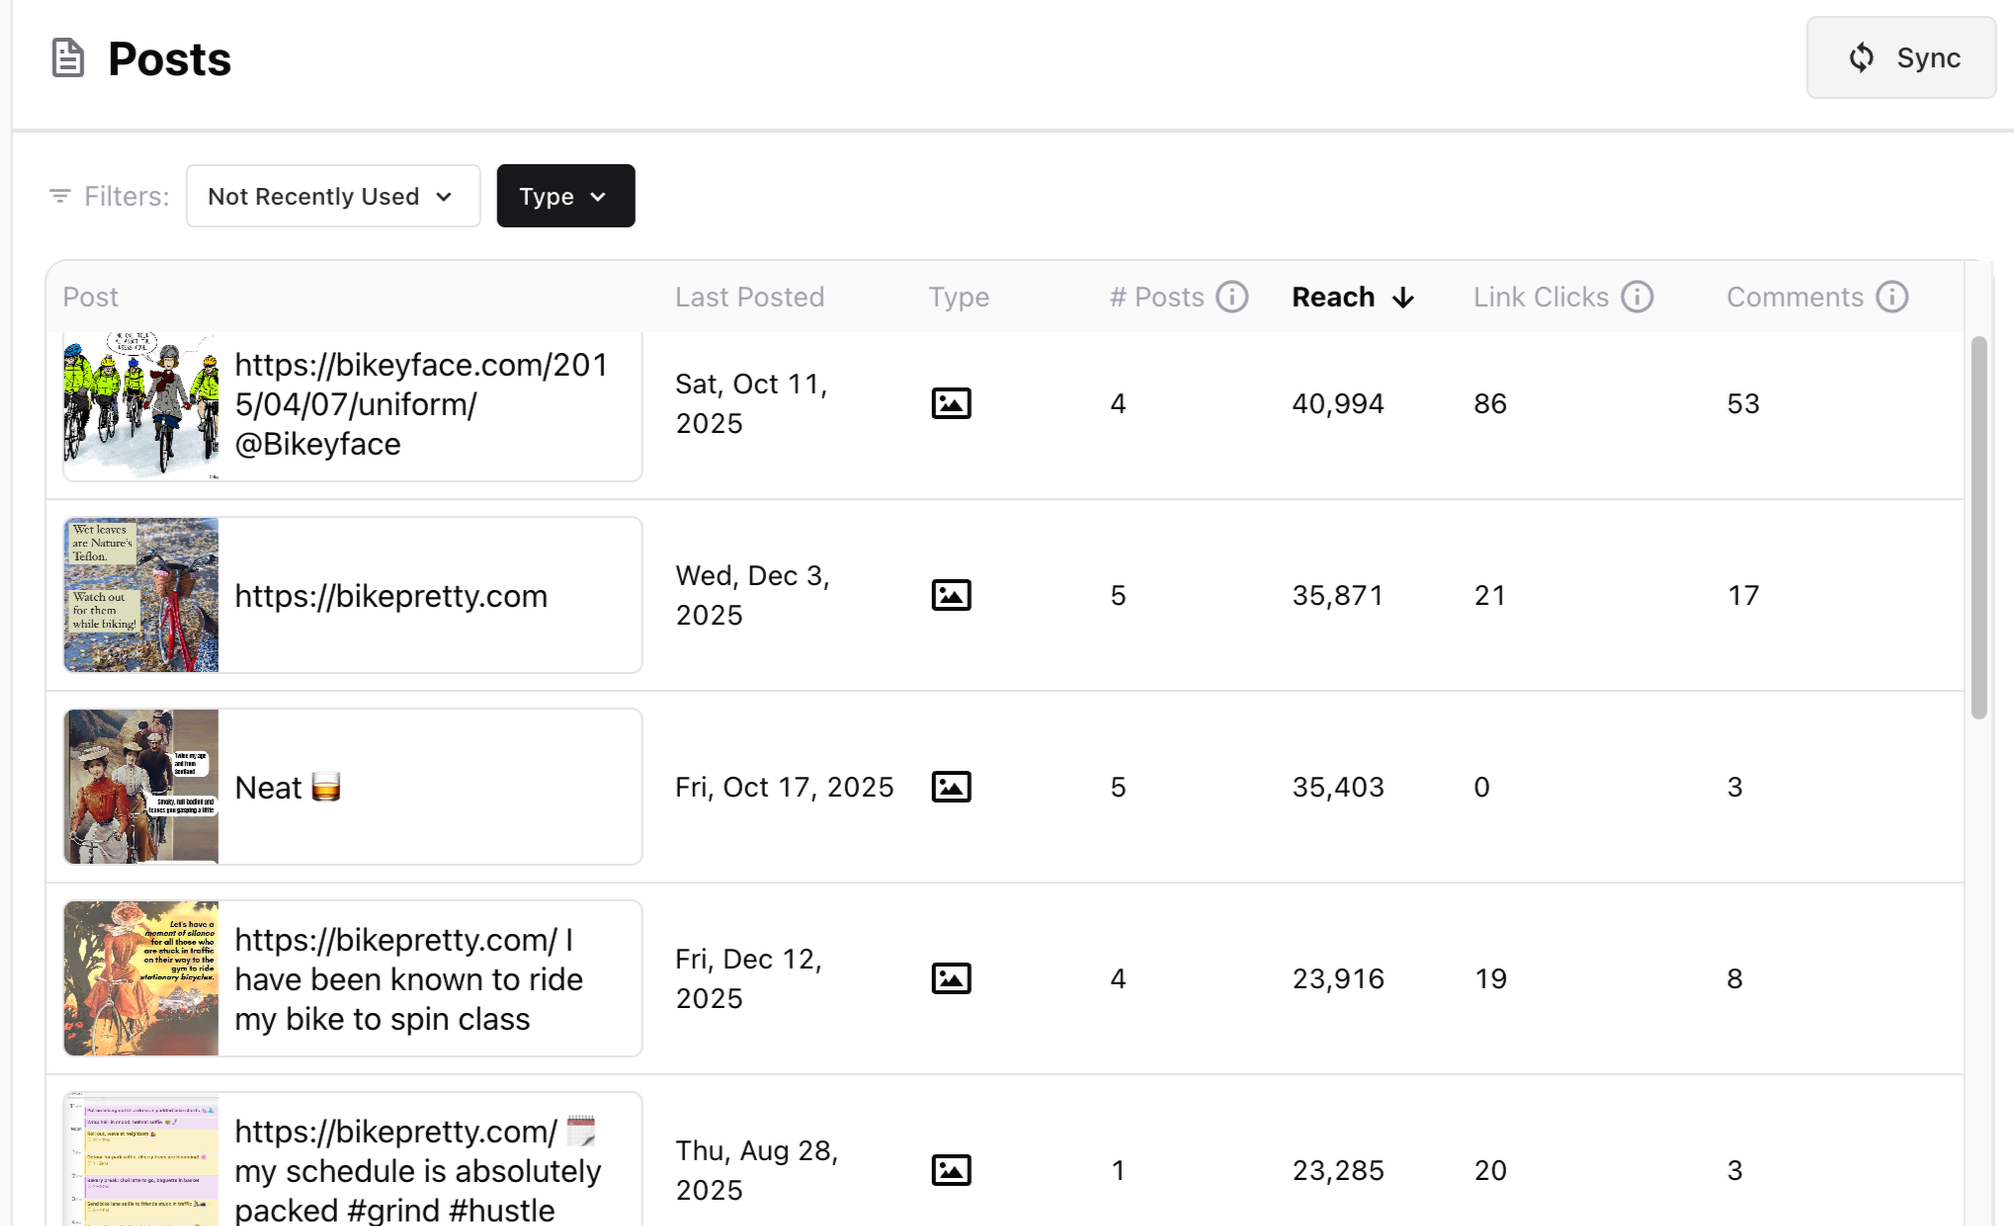Image resolution: width=2014 pixels, height=1226 pixels.
Task: Sort by Last Posted column header
Action: [x=749, y=297]
